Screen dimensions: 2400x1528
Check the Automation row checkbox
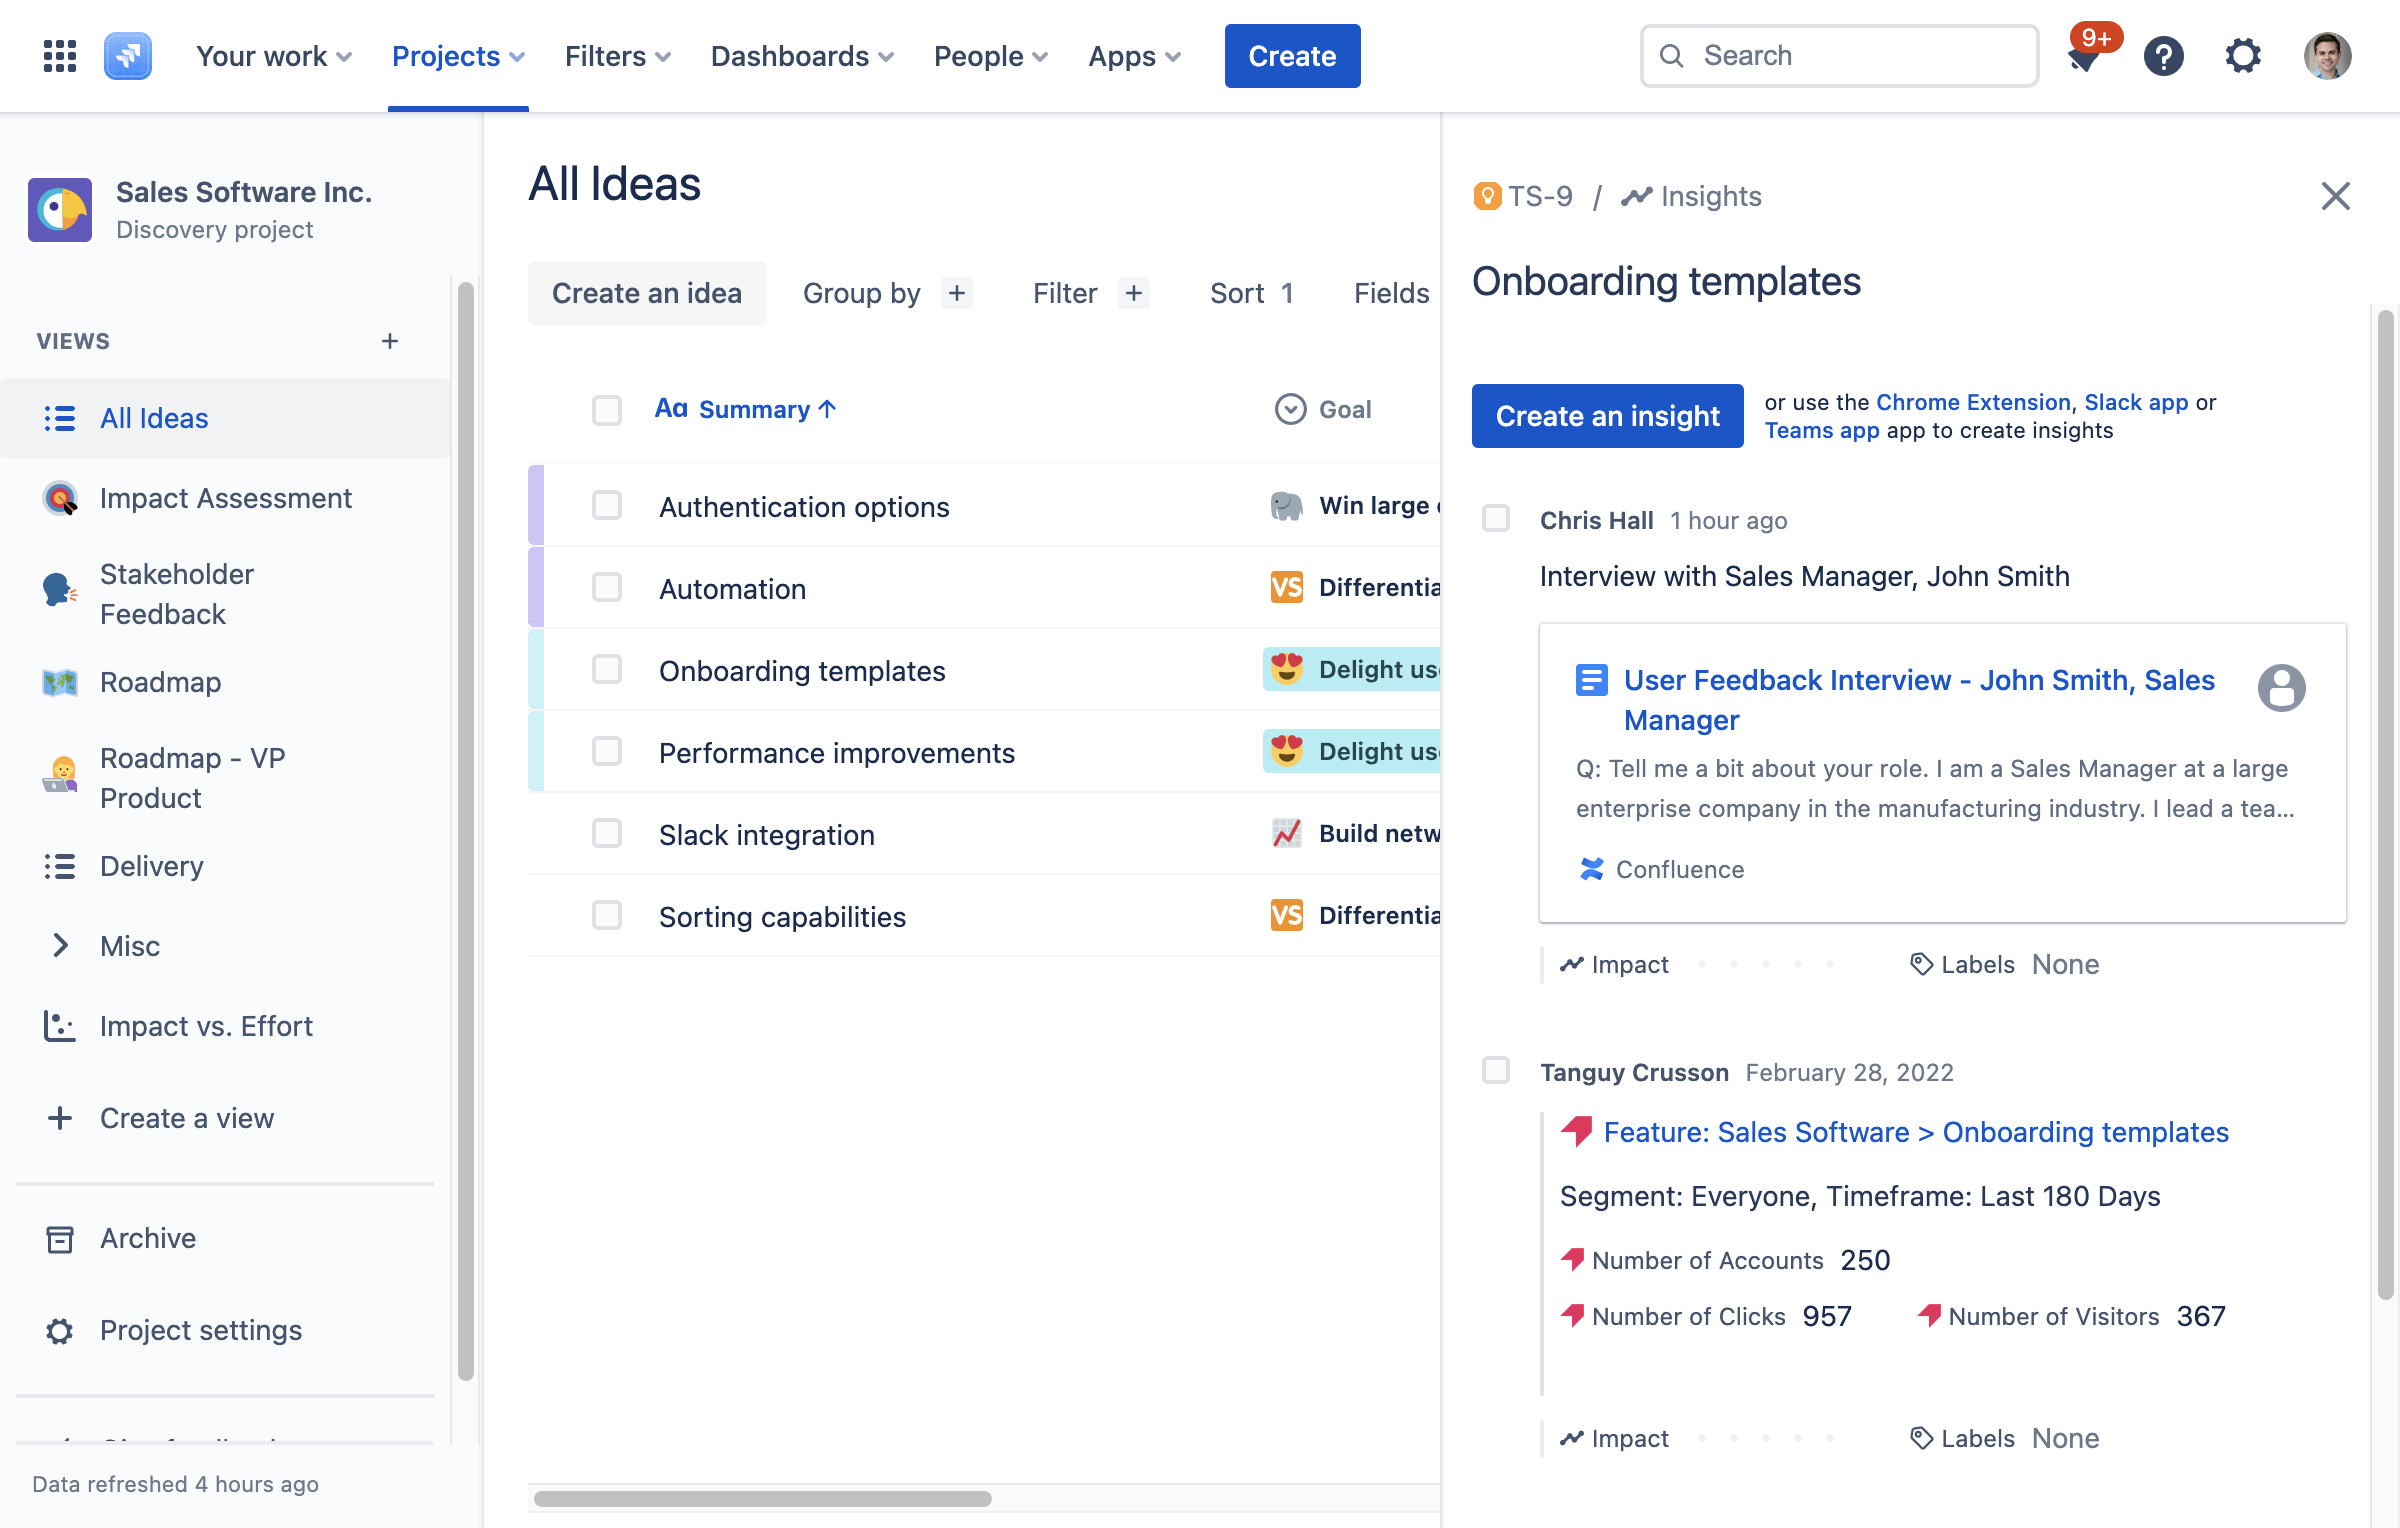click(x=607, y=588)
